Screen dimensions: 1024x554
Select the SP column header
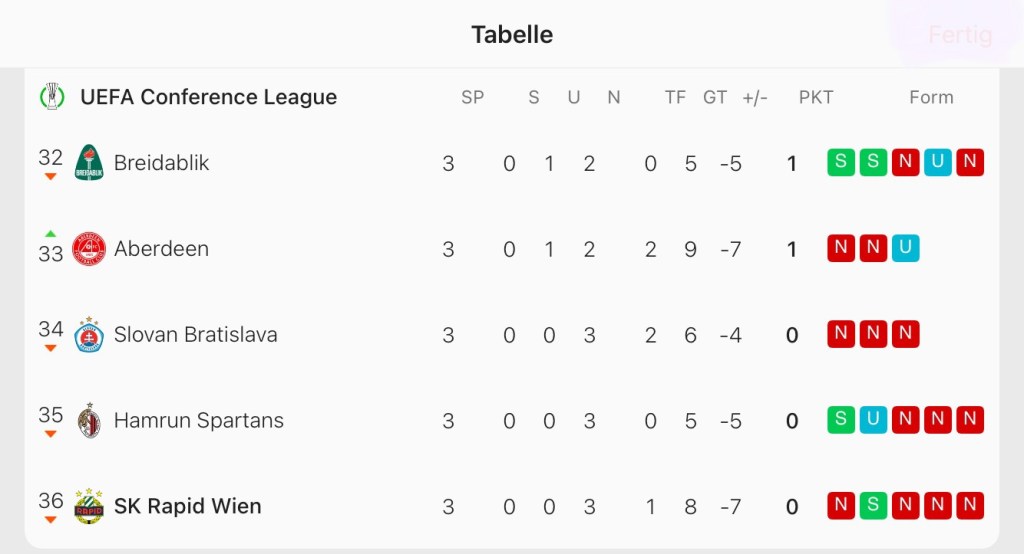coord(472,97)
